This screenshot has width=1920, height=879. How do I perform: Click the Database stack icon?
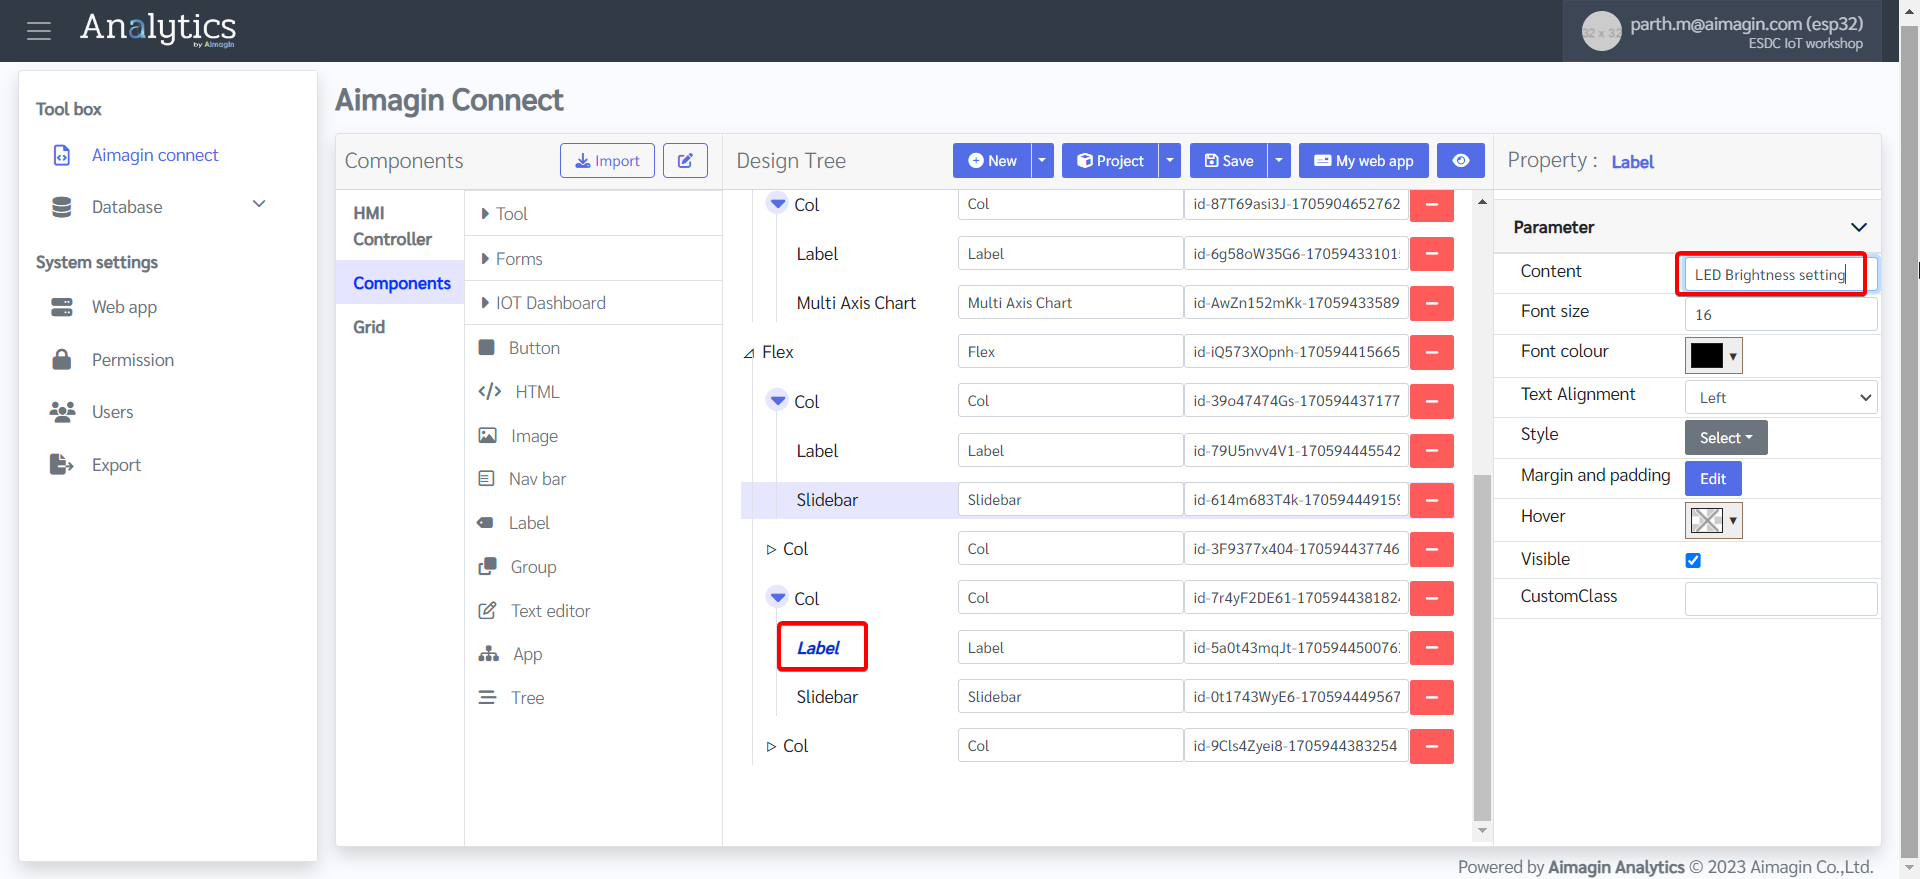(62, 207)
